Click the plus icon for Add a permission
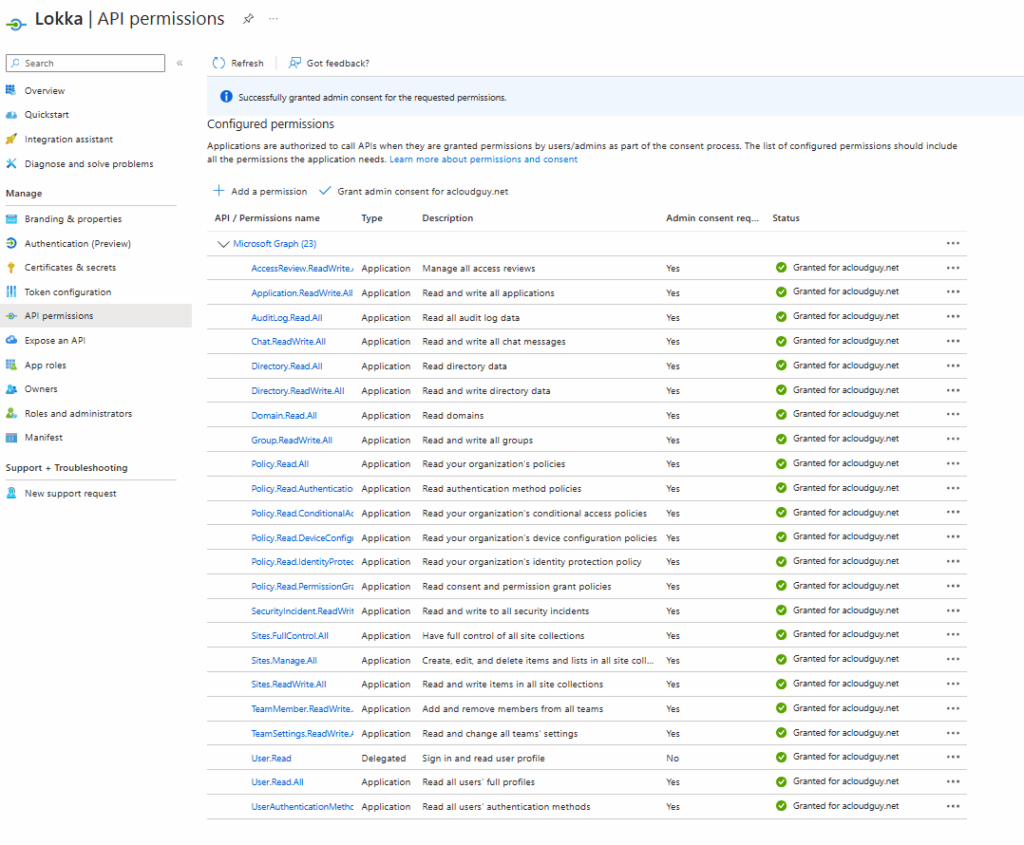 tap(219, 191)
